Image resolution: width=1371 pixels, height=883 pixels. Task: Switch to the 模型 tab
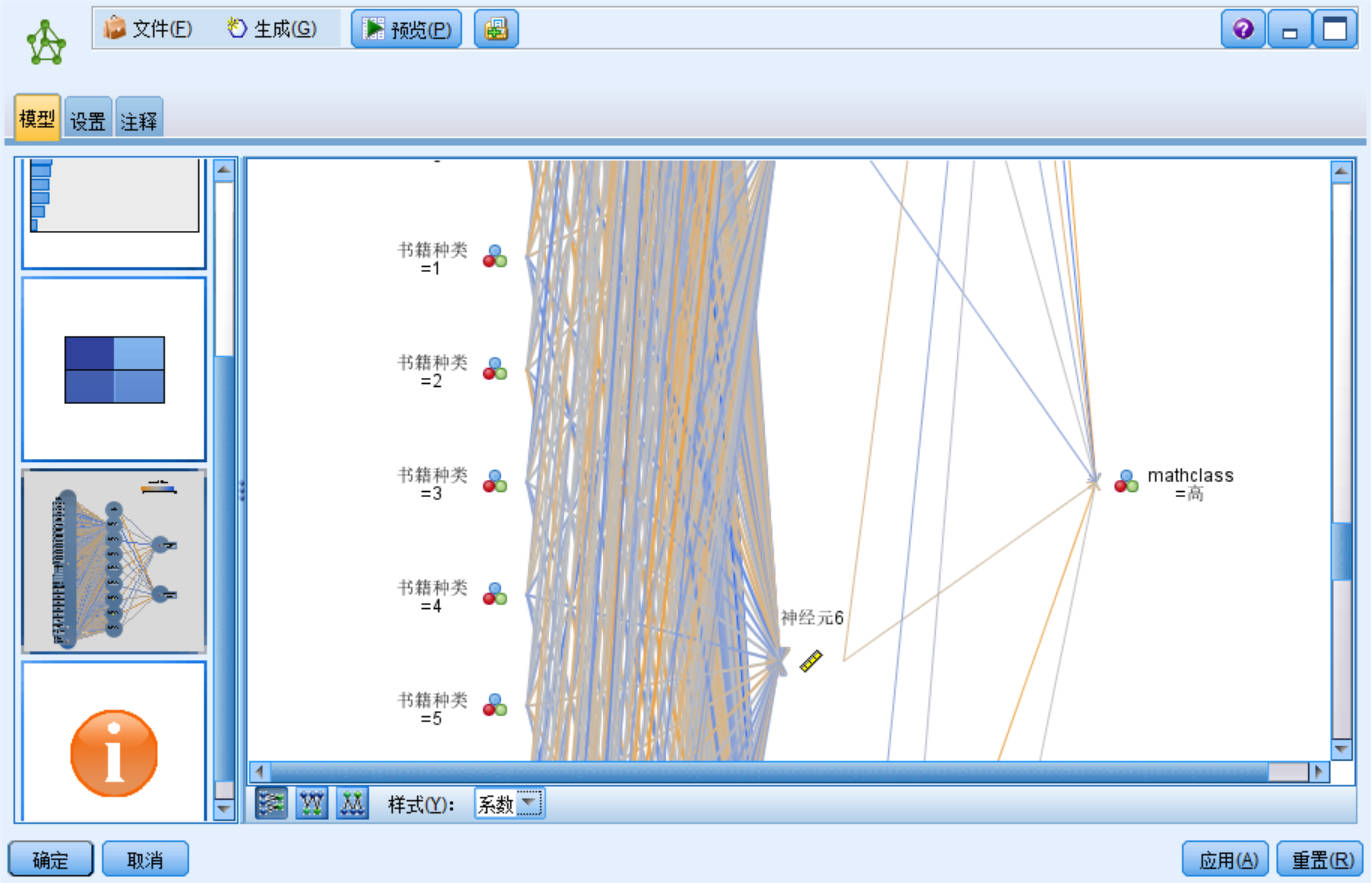[37, 119]
